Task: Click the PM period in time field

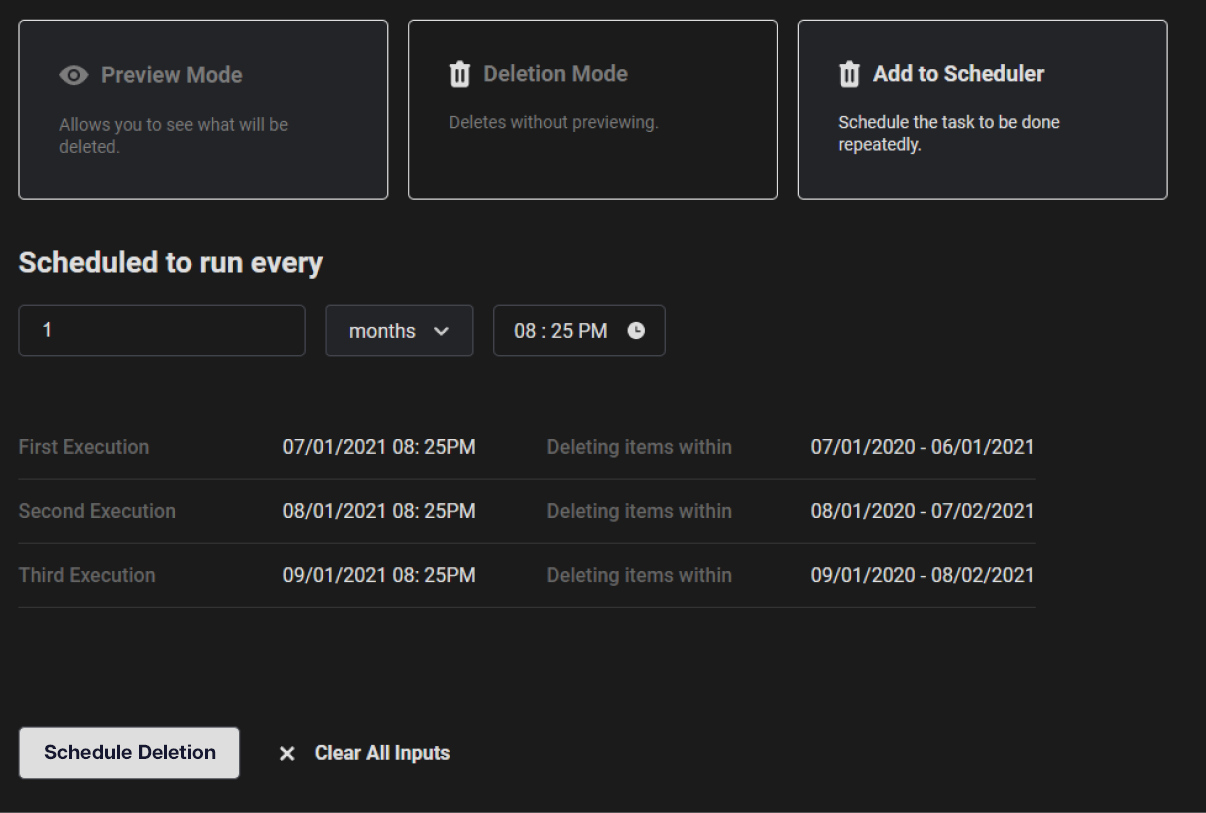Action: pyautogui.click(x=594, y=331)
